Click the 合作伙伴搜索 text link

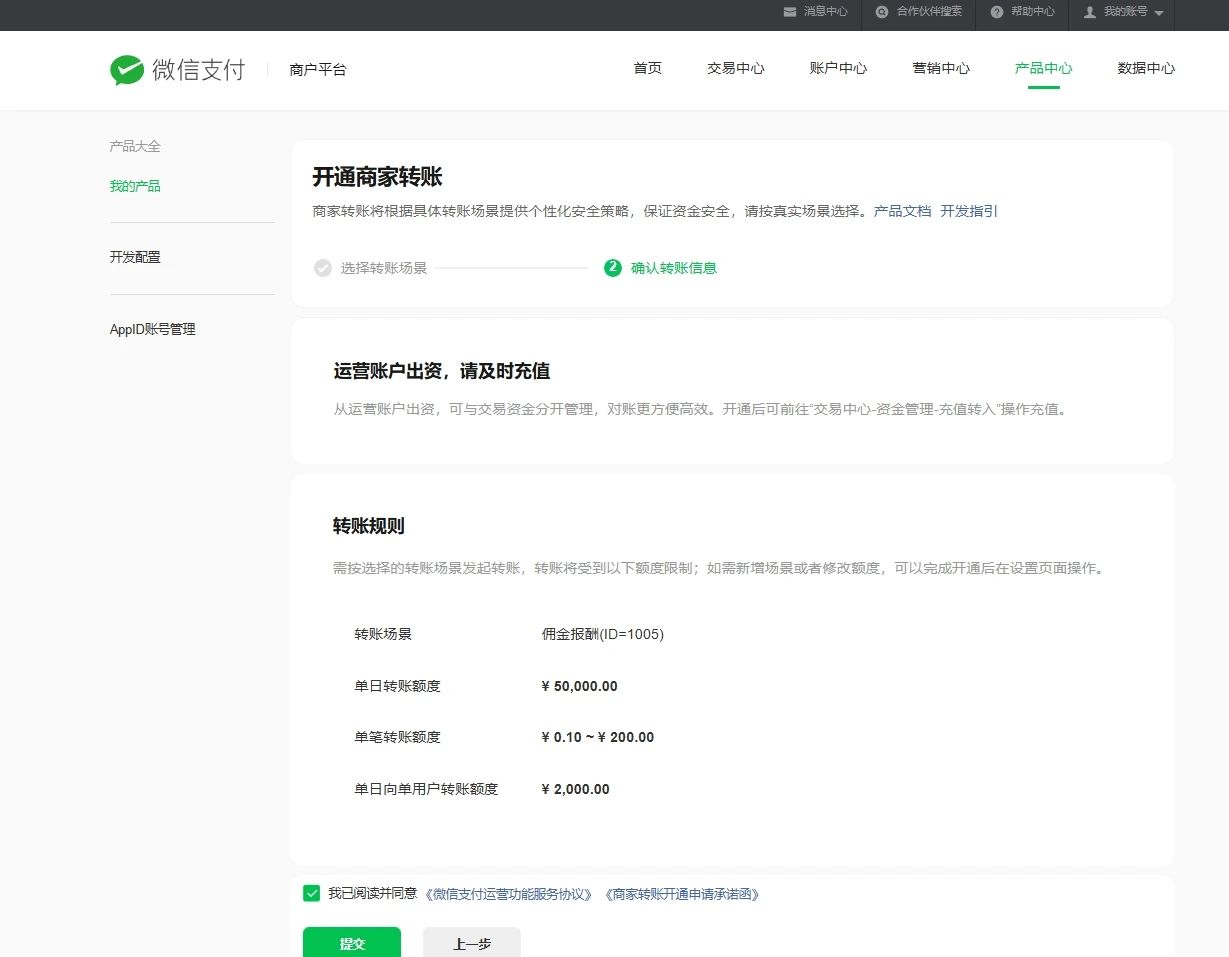click(930, 12)
